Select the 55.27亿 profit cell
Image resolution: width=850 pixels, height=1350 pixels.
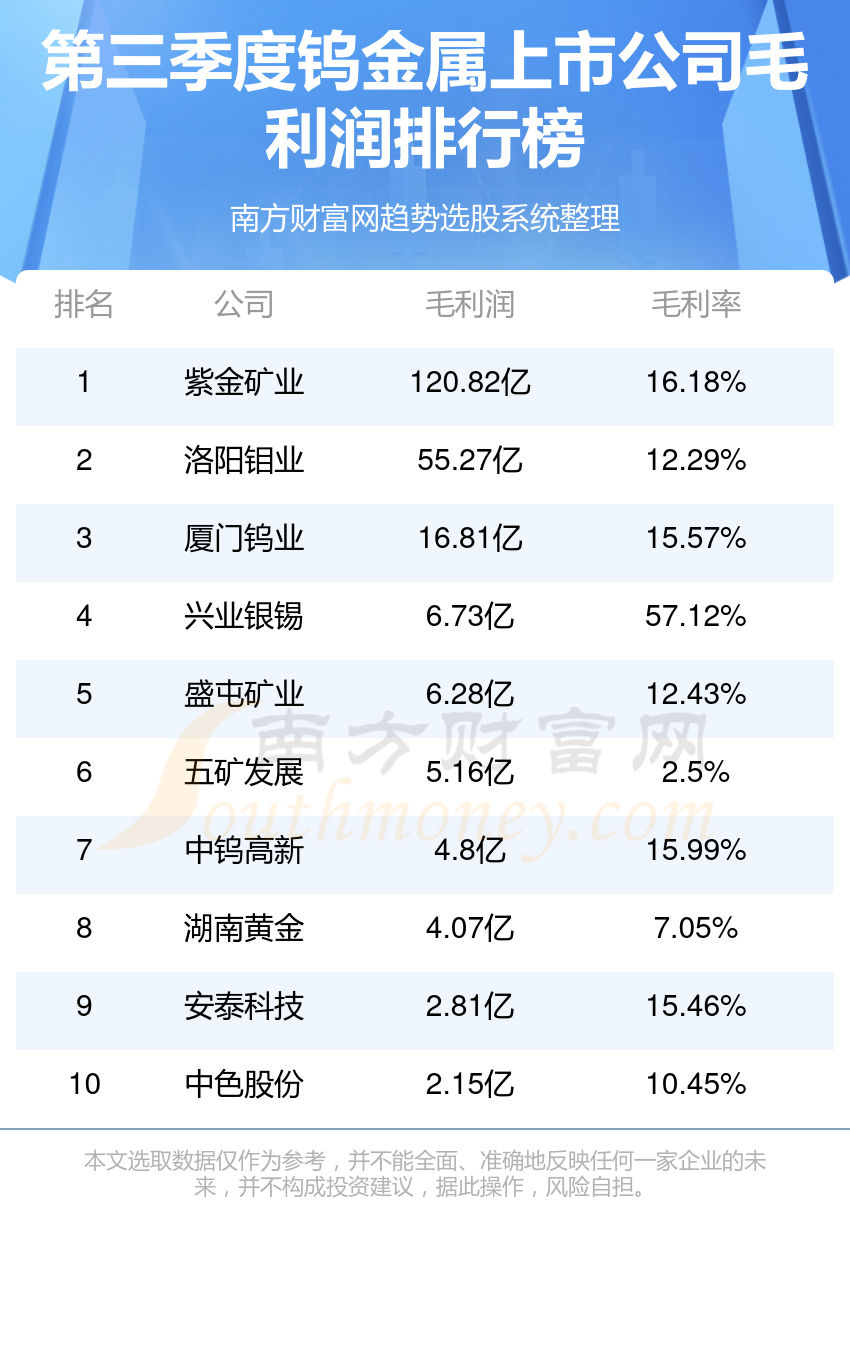point(470,460)
